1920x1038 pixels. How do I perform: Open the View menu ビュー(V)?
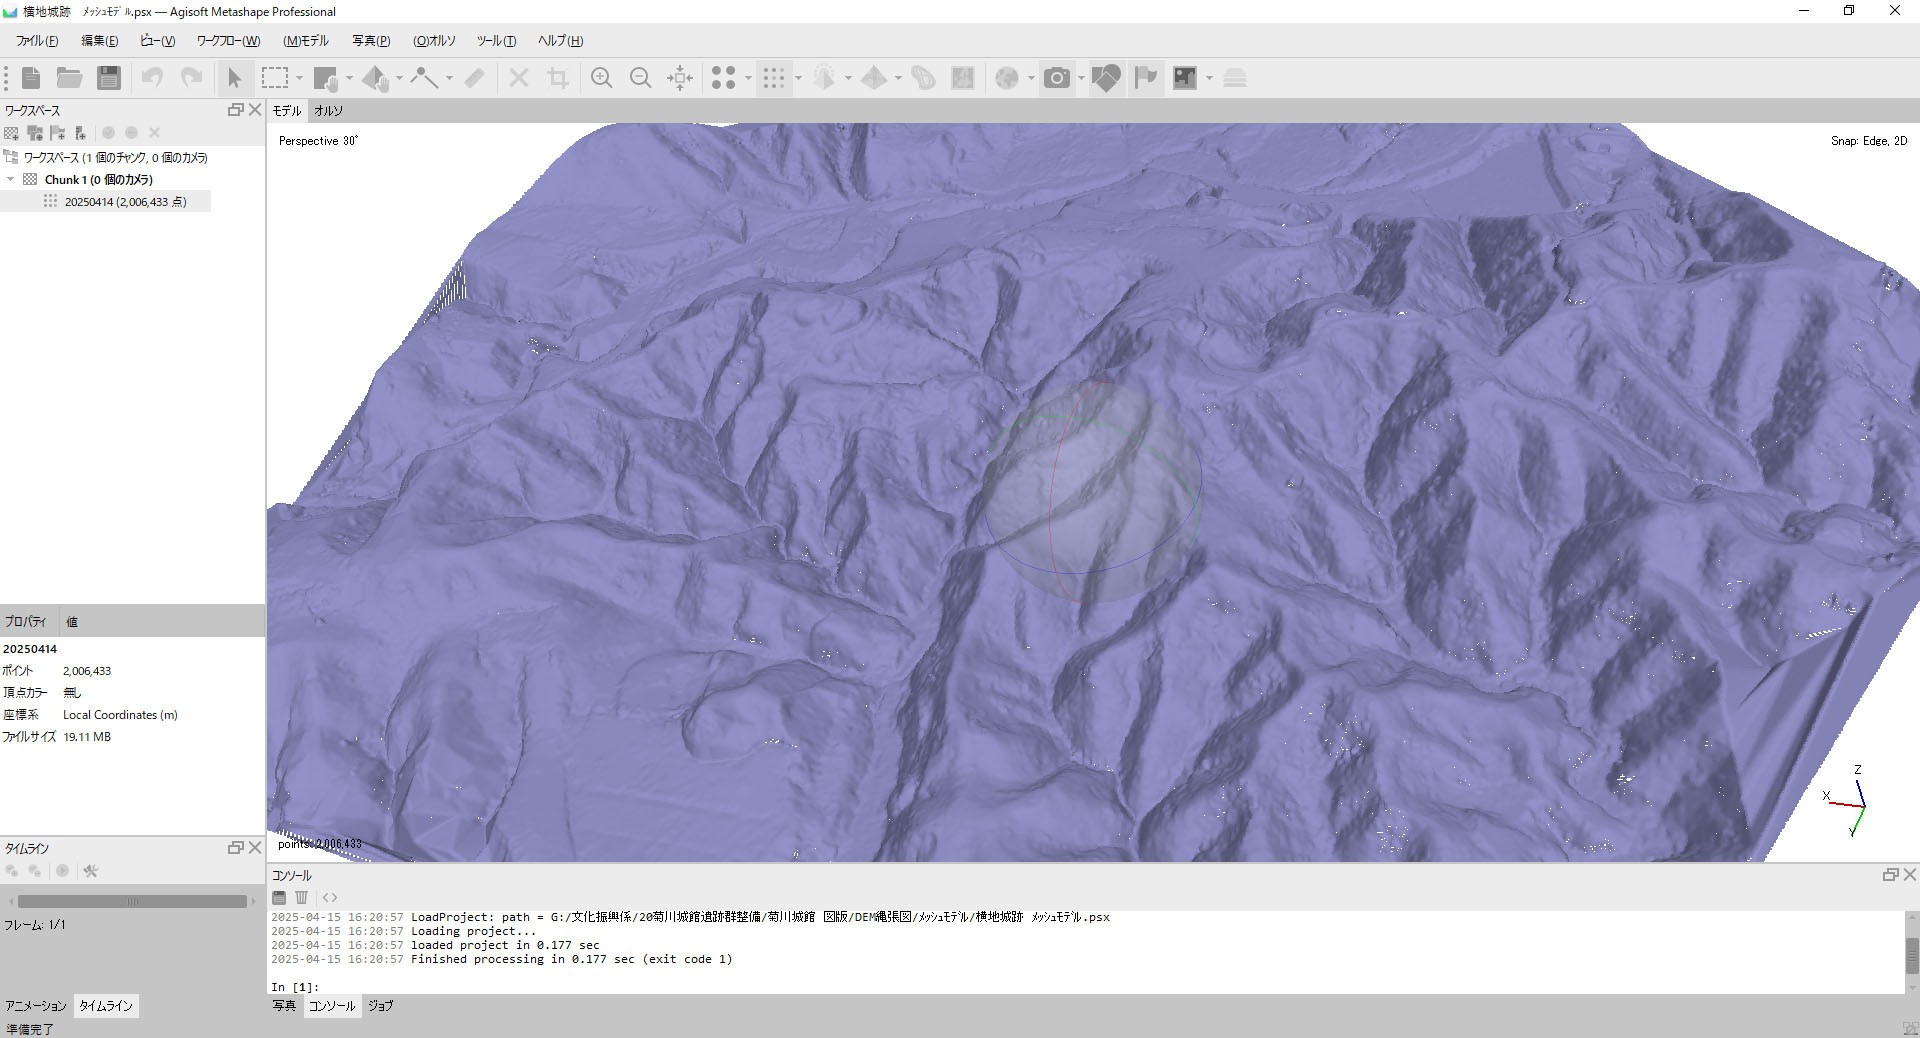[157, 41]
